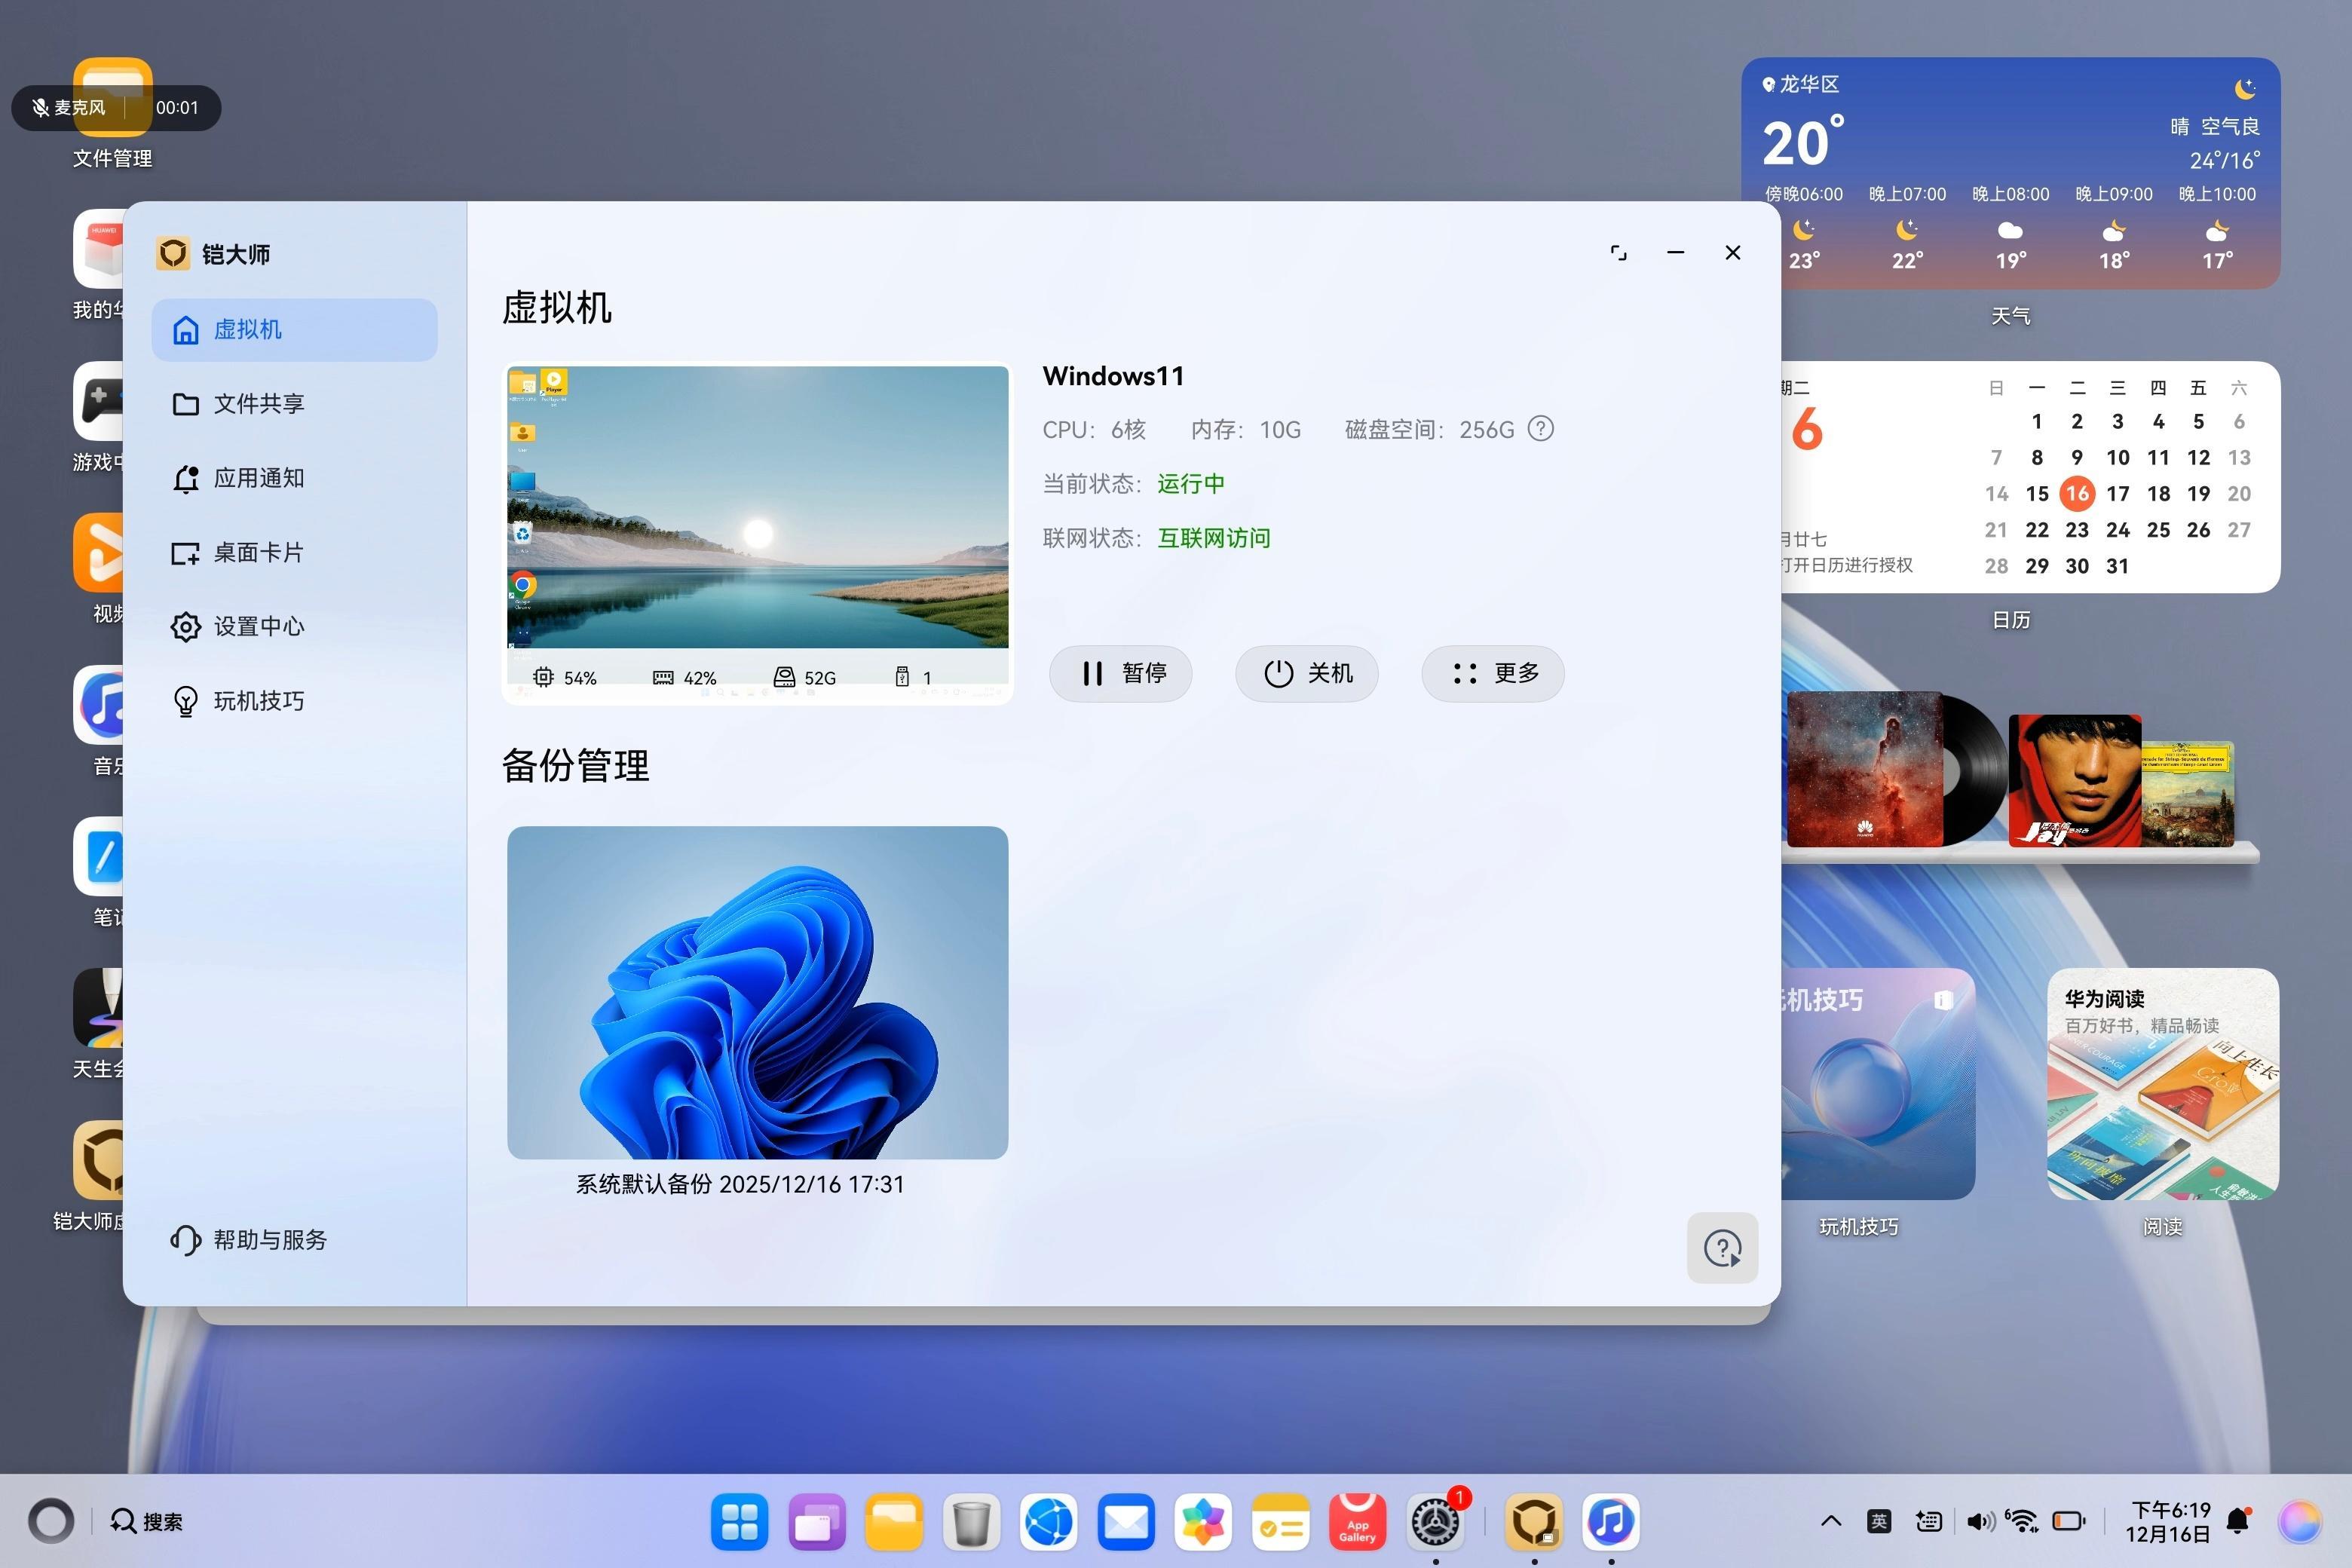The height and width of the screenshot is (1568, 2352).
Task: Launch Huawei Music from the dock
Action: [x=1611, y=1521]
